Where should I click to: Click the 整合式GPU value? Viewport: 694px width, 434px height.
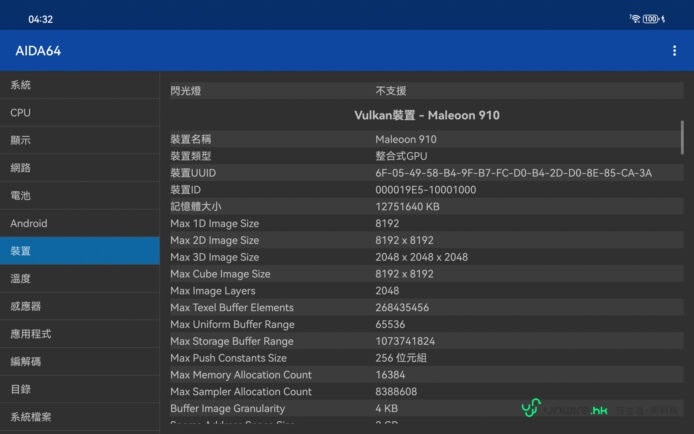point(401,156)
